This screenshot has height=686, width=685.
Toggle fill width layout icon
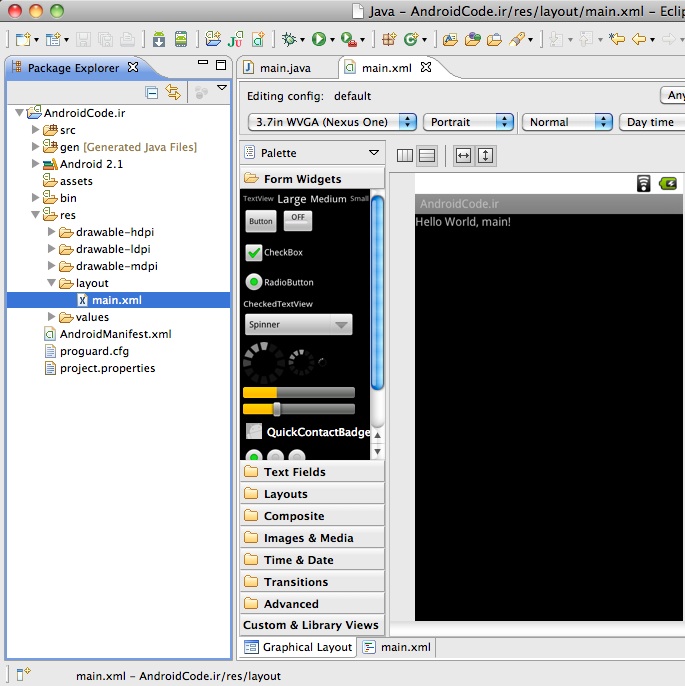click(463, 155)
